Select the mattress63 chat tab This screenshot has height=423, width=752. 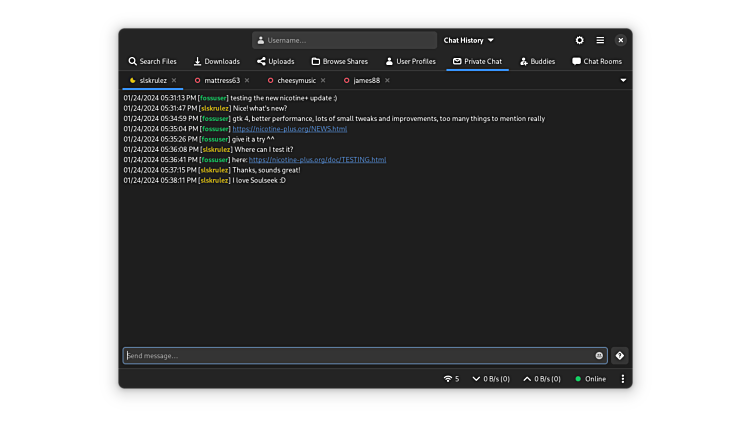pos(222,80)
